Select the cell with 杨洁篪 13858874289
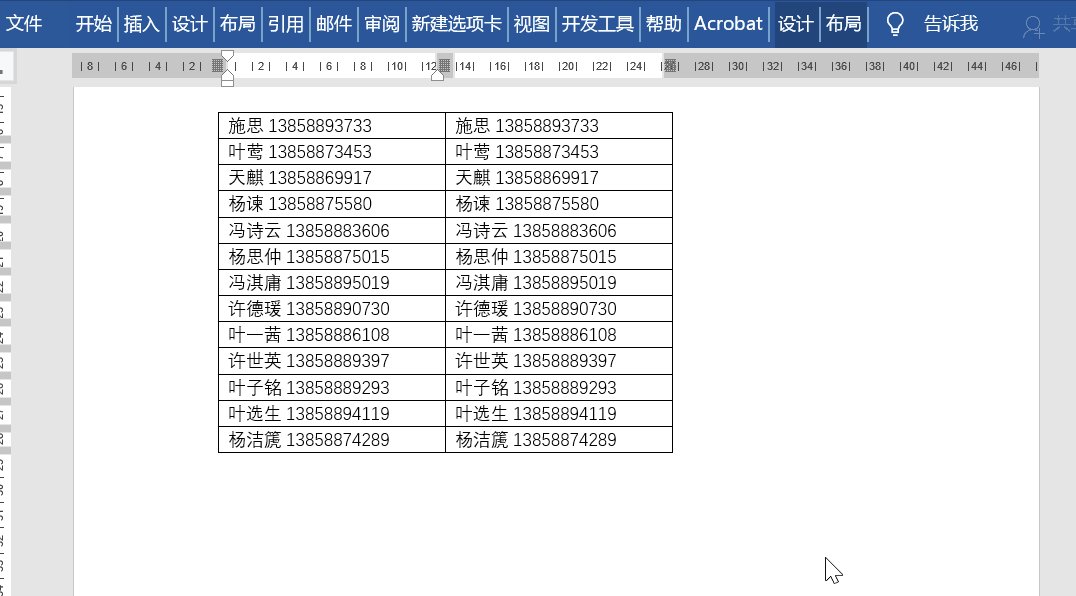The height and width of the screenshot is (596, 1076). coord(330,439)
